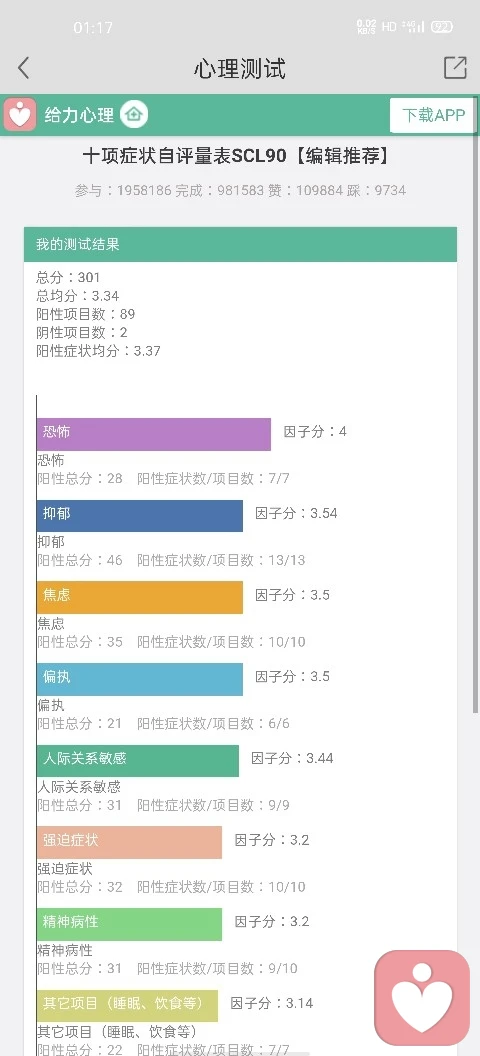Tap the salmon 强迫症状 bar
Viewport: 480px width, 1056px height.
coord(129,843)
